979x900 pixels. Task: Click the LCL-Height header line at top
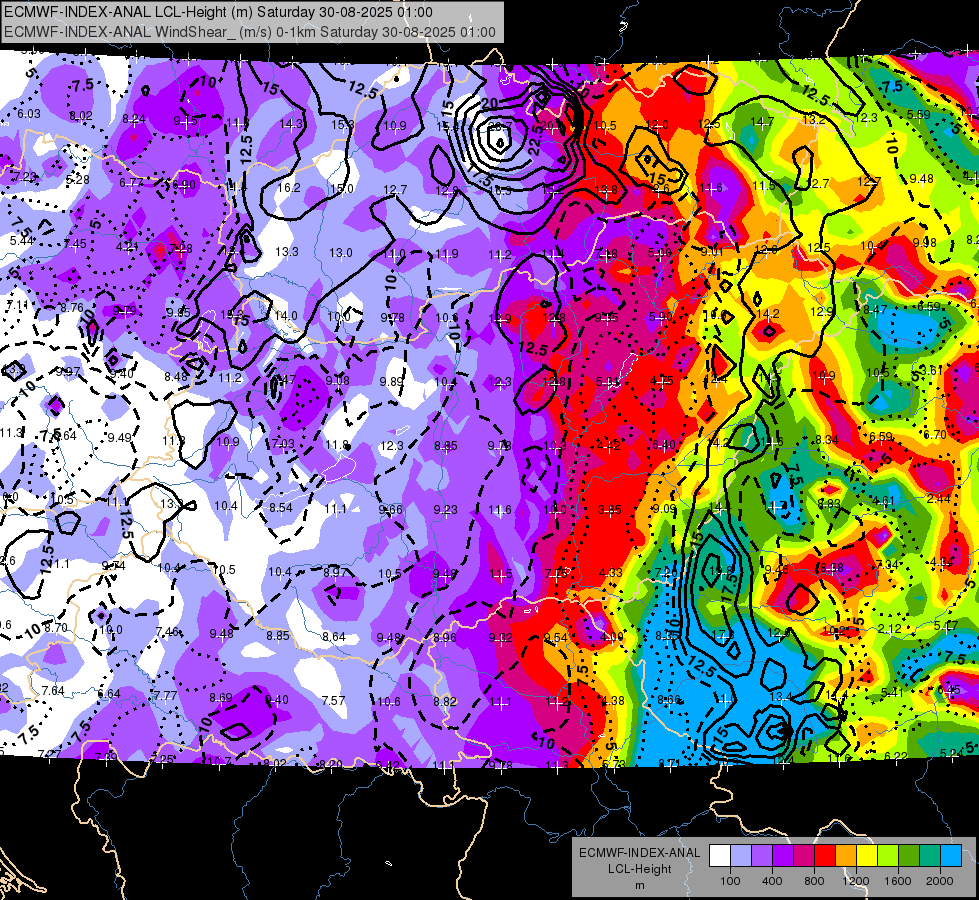[218, 12]
